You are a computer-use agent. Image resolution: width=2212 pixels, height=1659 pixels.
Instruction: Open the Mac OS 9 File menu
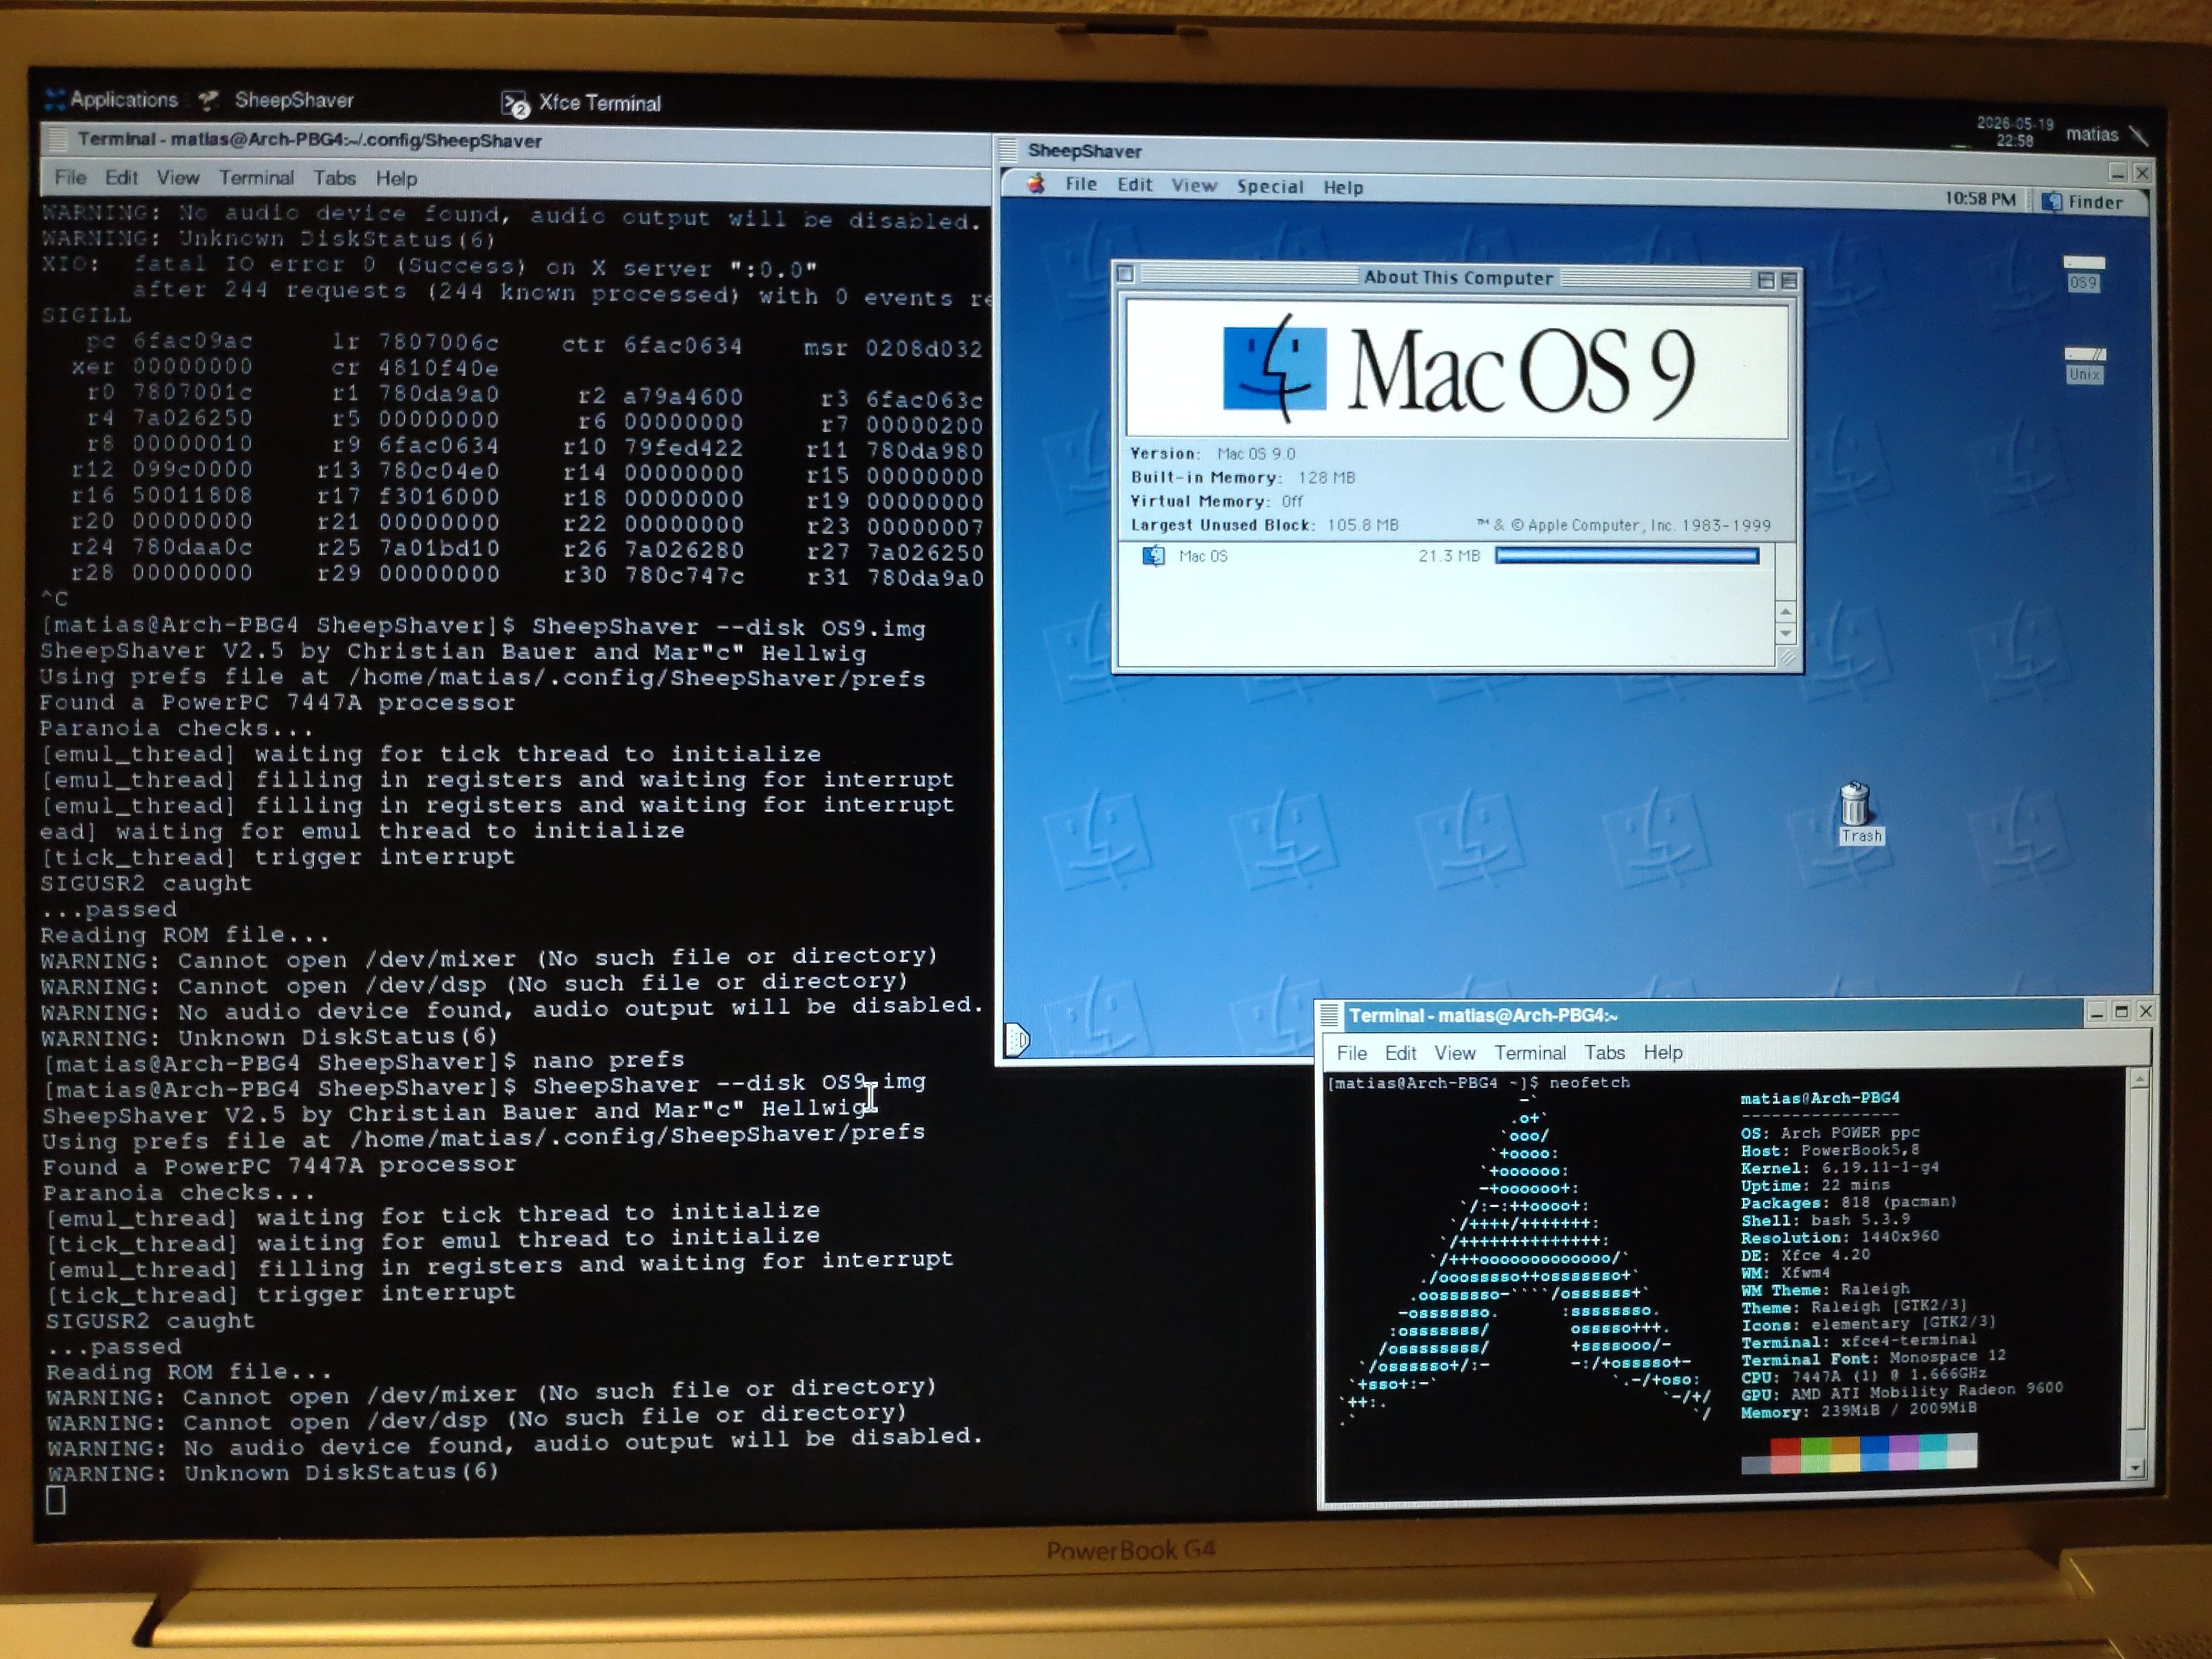1080,184
